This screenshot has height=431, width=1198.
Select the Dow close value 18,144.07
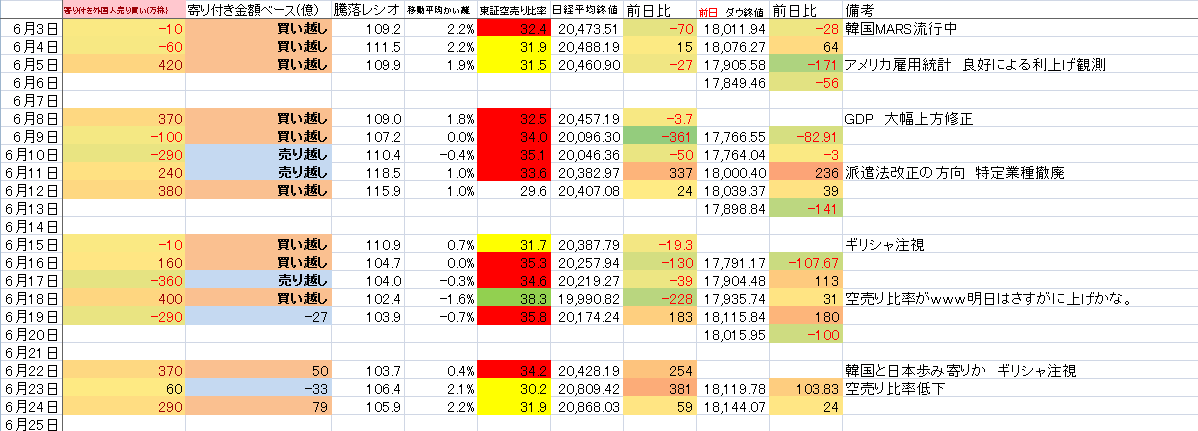(x=733, y=406)
